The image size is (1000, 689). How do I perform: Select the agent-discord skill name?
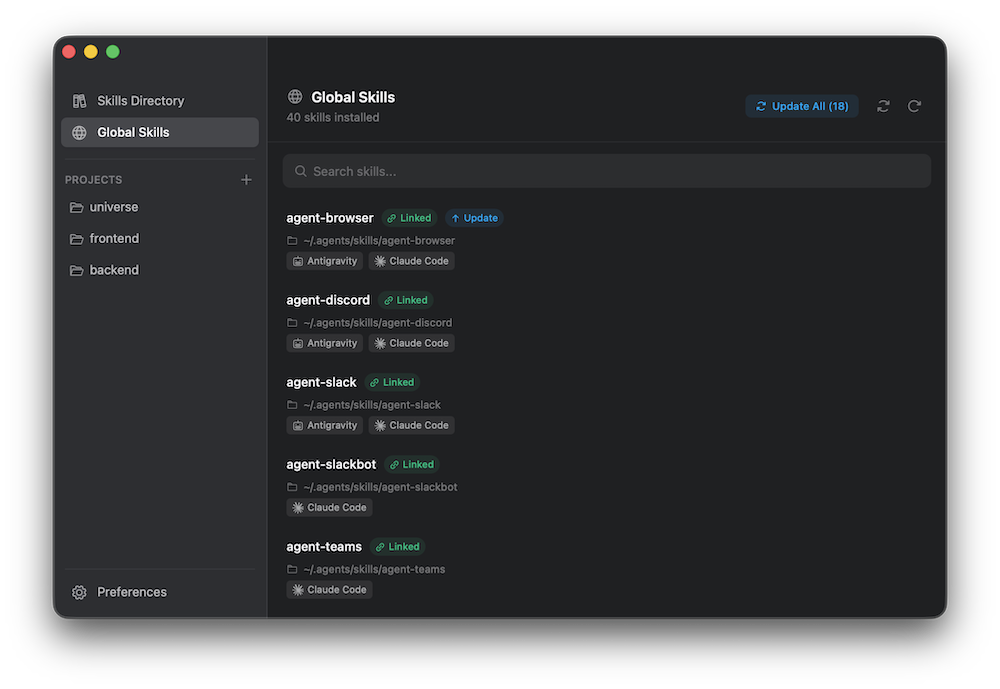[x=328, y=300]
